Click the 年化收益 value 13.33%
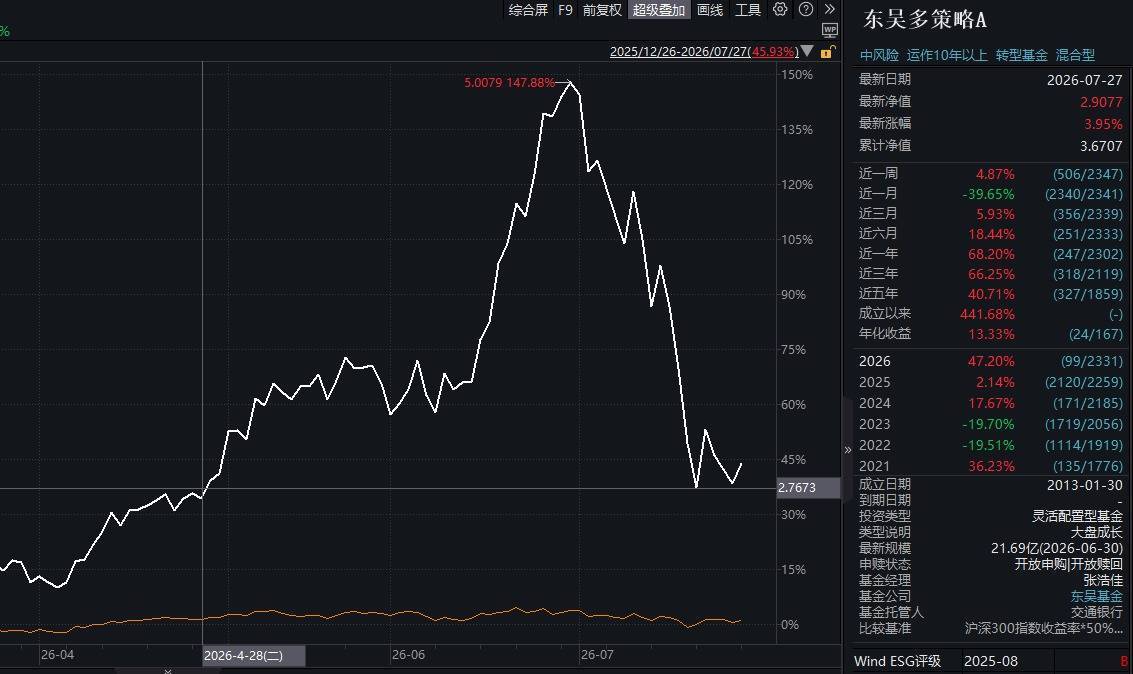The height and width of the screenshot is (674, 1133). pyautogui.click(x=991, y=334)
